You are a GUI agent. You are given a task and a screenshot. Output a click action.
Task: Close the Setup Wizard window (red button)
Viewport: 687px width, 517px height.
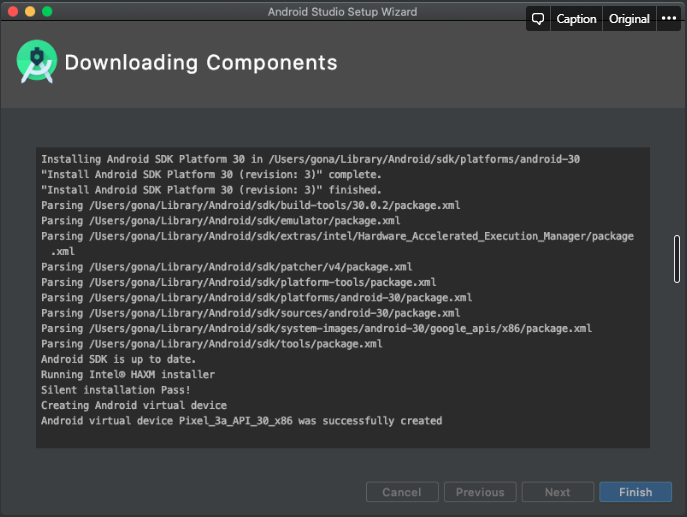point(13,11)
